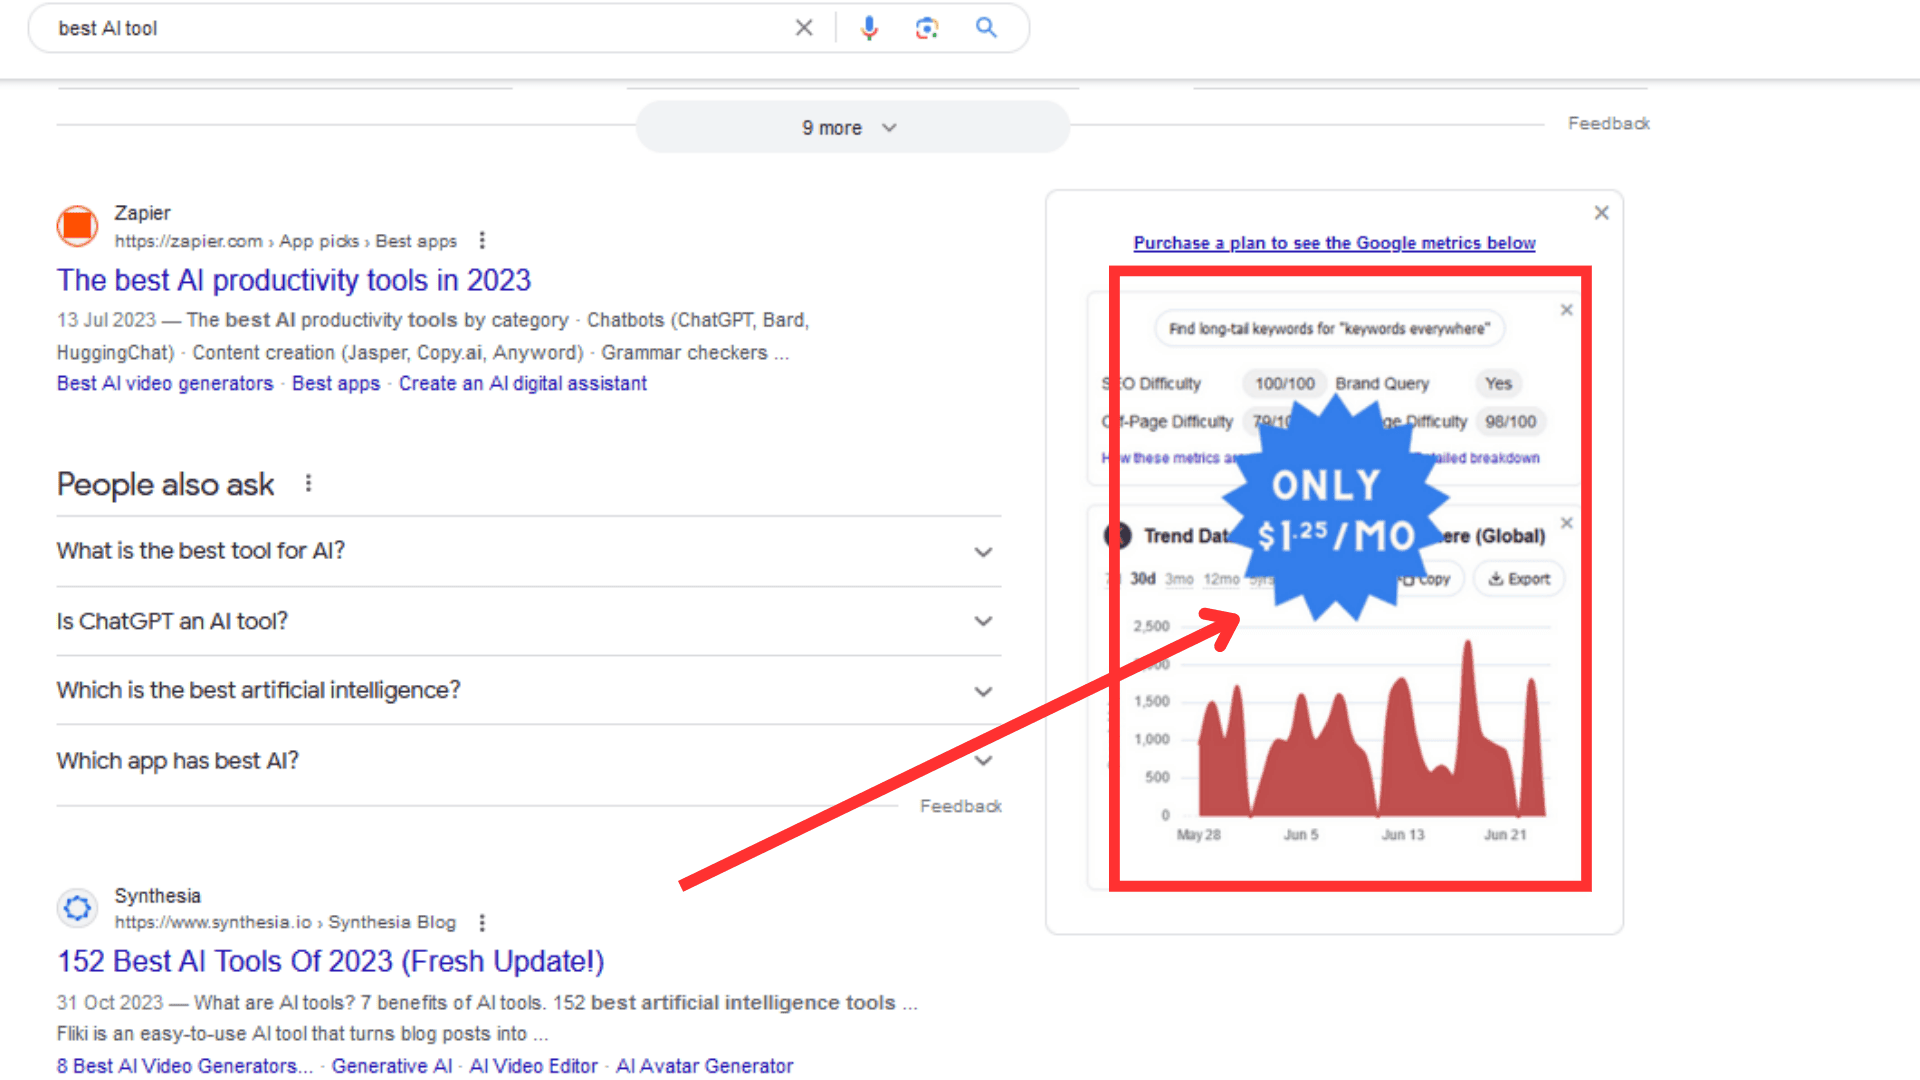Click inside the search input field
The image size is (1920, 1080).
coord(400,27)
